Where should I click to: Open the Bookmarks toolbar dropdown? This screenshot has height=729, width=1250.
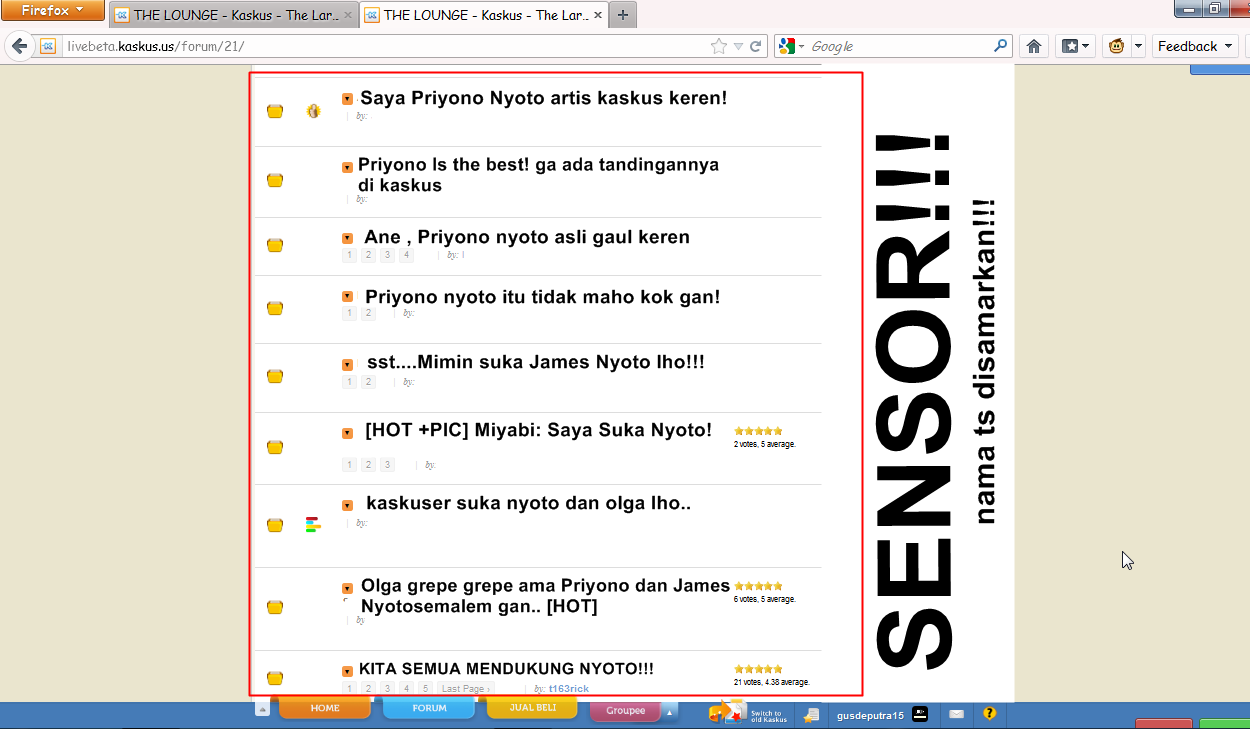1077,46
